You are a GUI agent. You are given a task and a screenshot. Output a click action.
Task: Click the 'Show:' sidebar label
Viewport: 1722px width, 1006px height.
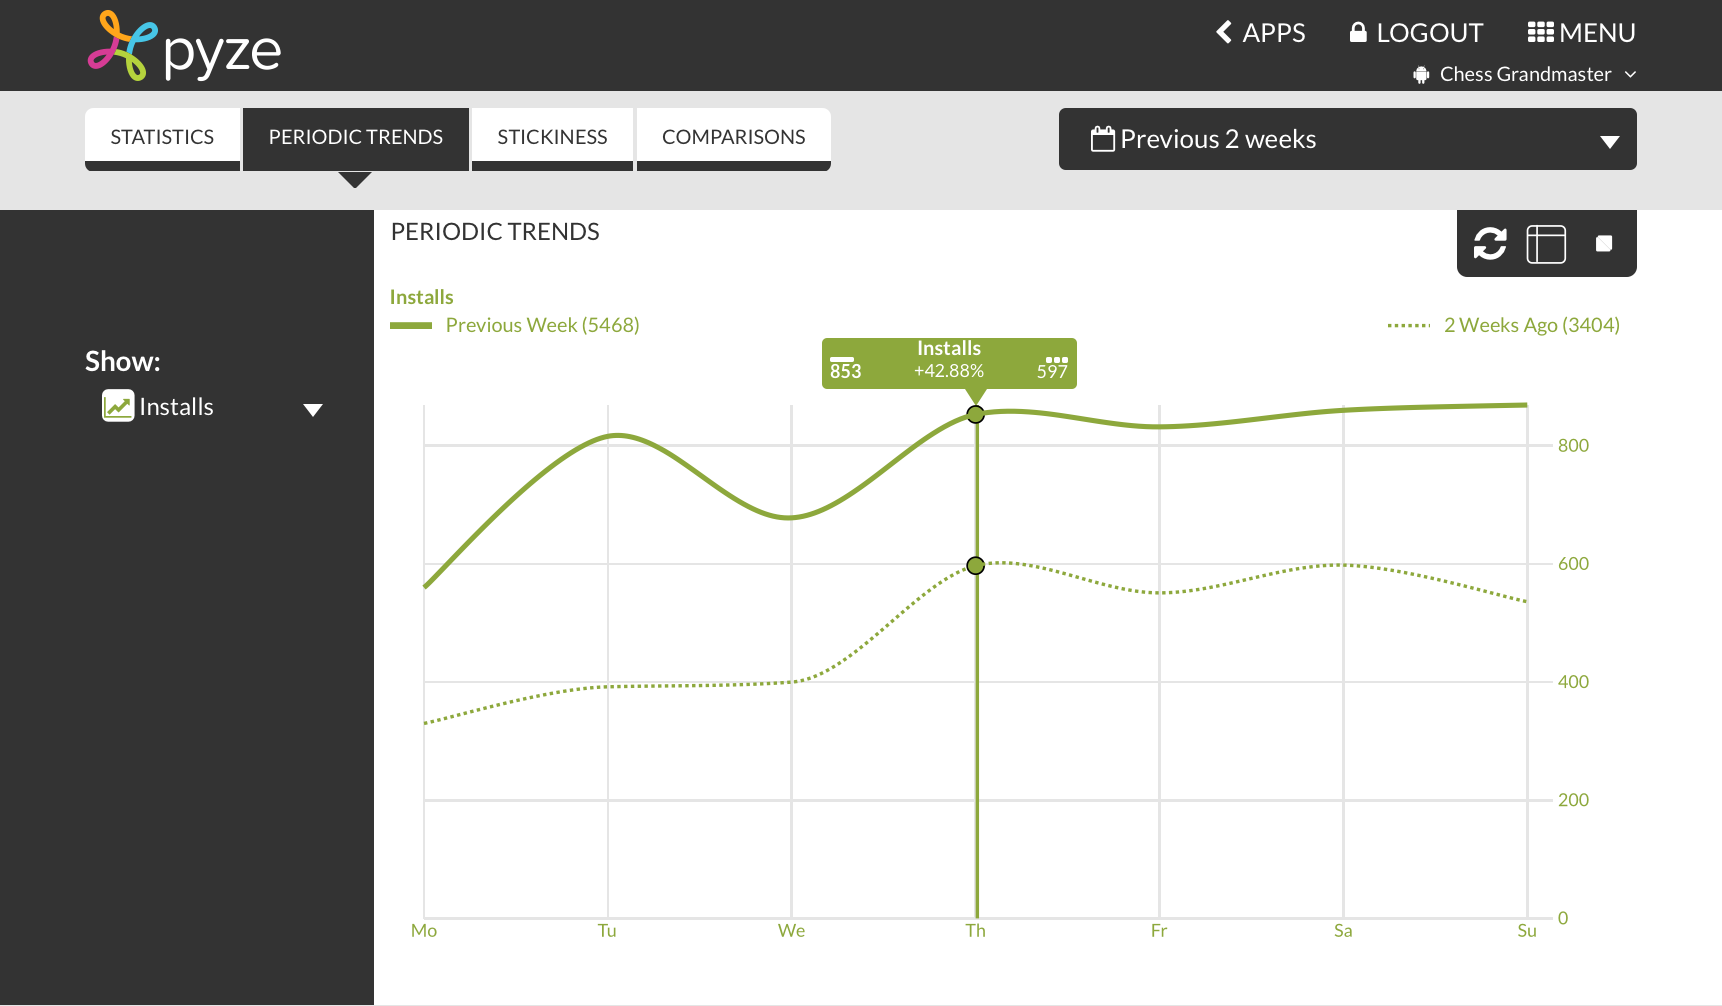pyautogui.click(x=123, y=361)
